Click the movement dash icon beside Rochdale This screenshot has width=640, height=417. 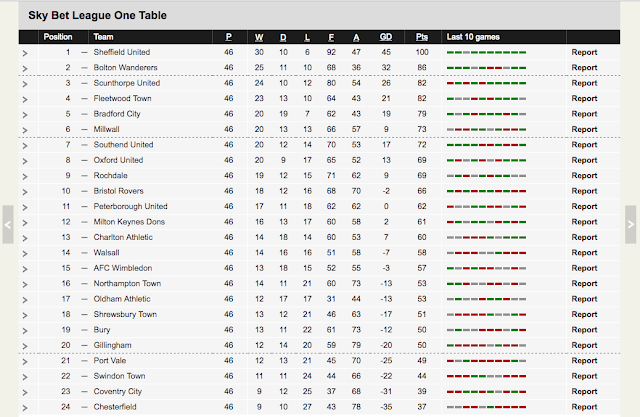click(84, 176)
